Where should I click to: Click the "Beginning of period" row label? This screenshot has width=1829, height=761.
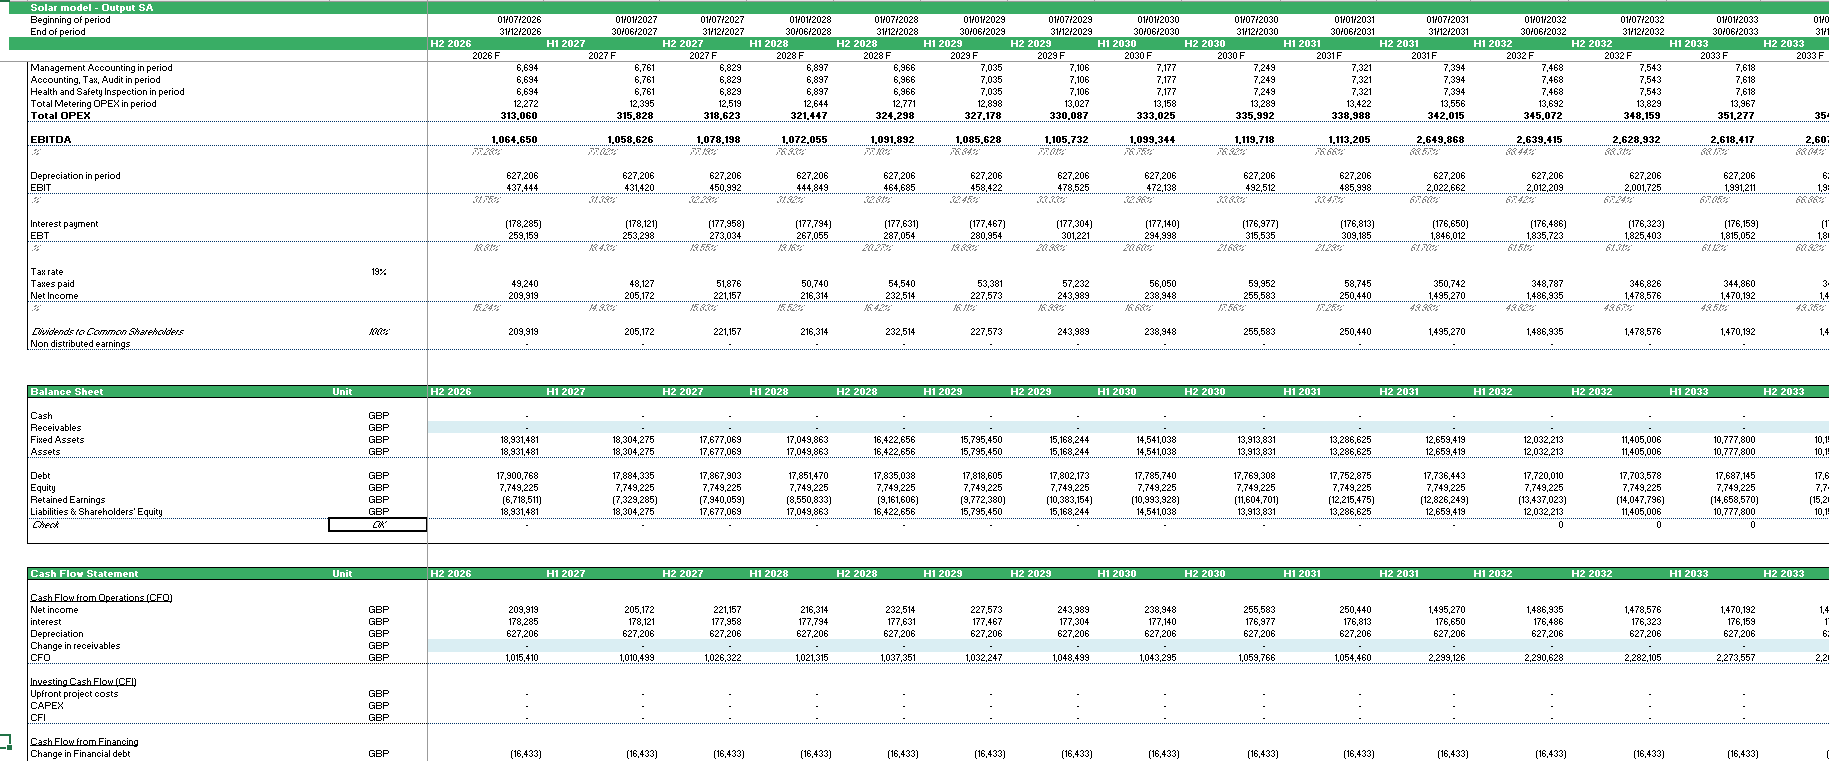tap(70, 19)
